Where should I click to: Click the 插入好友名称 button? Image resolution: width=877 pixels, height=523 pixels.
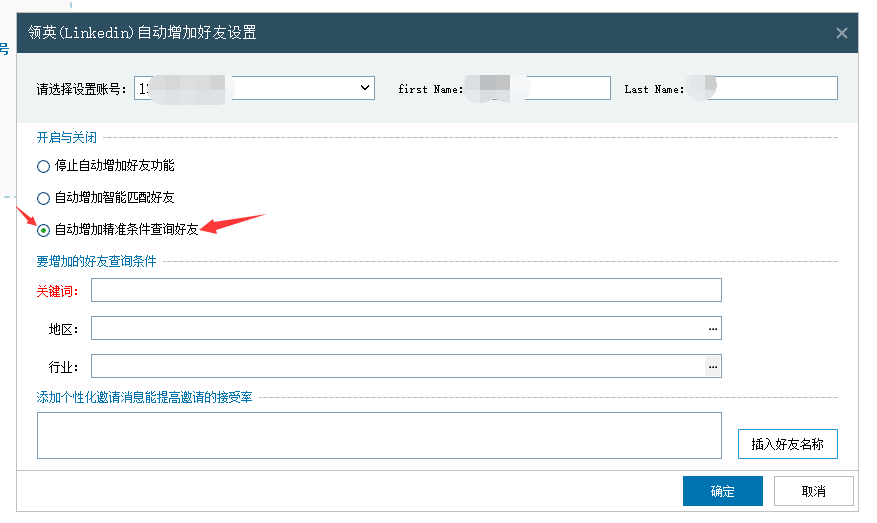tap(788, 444)
